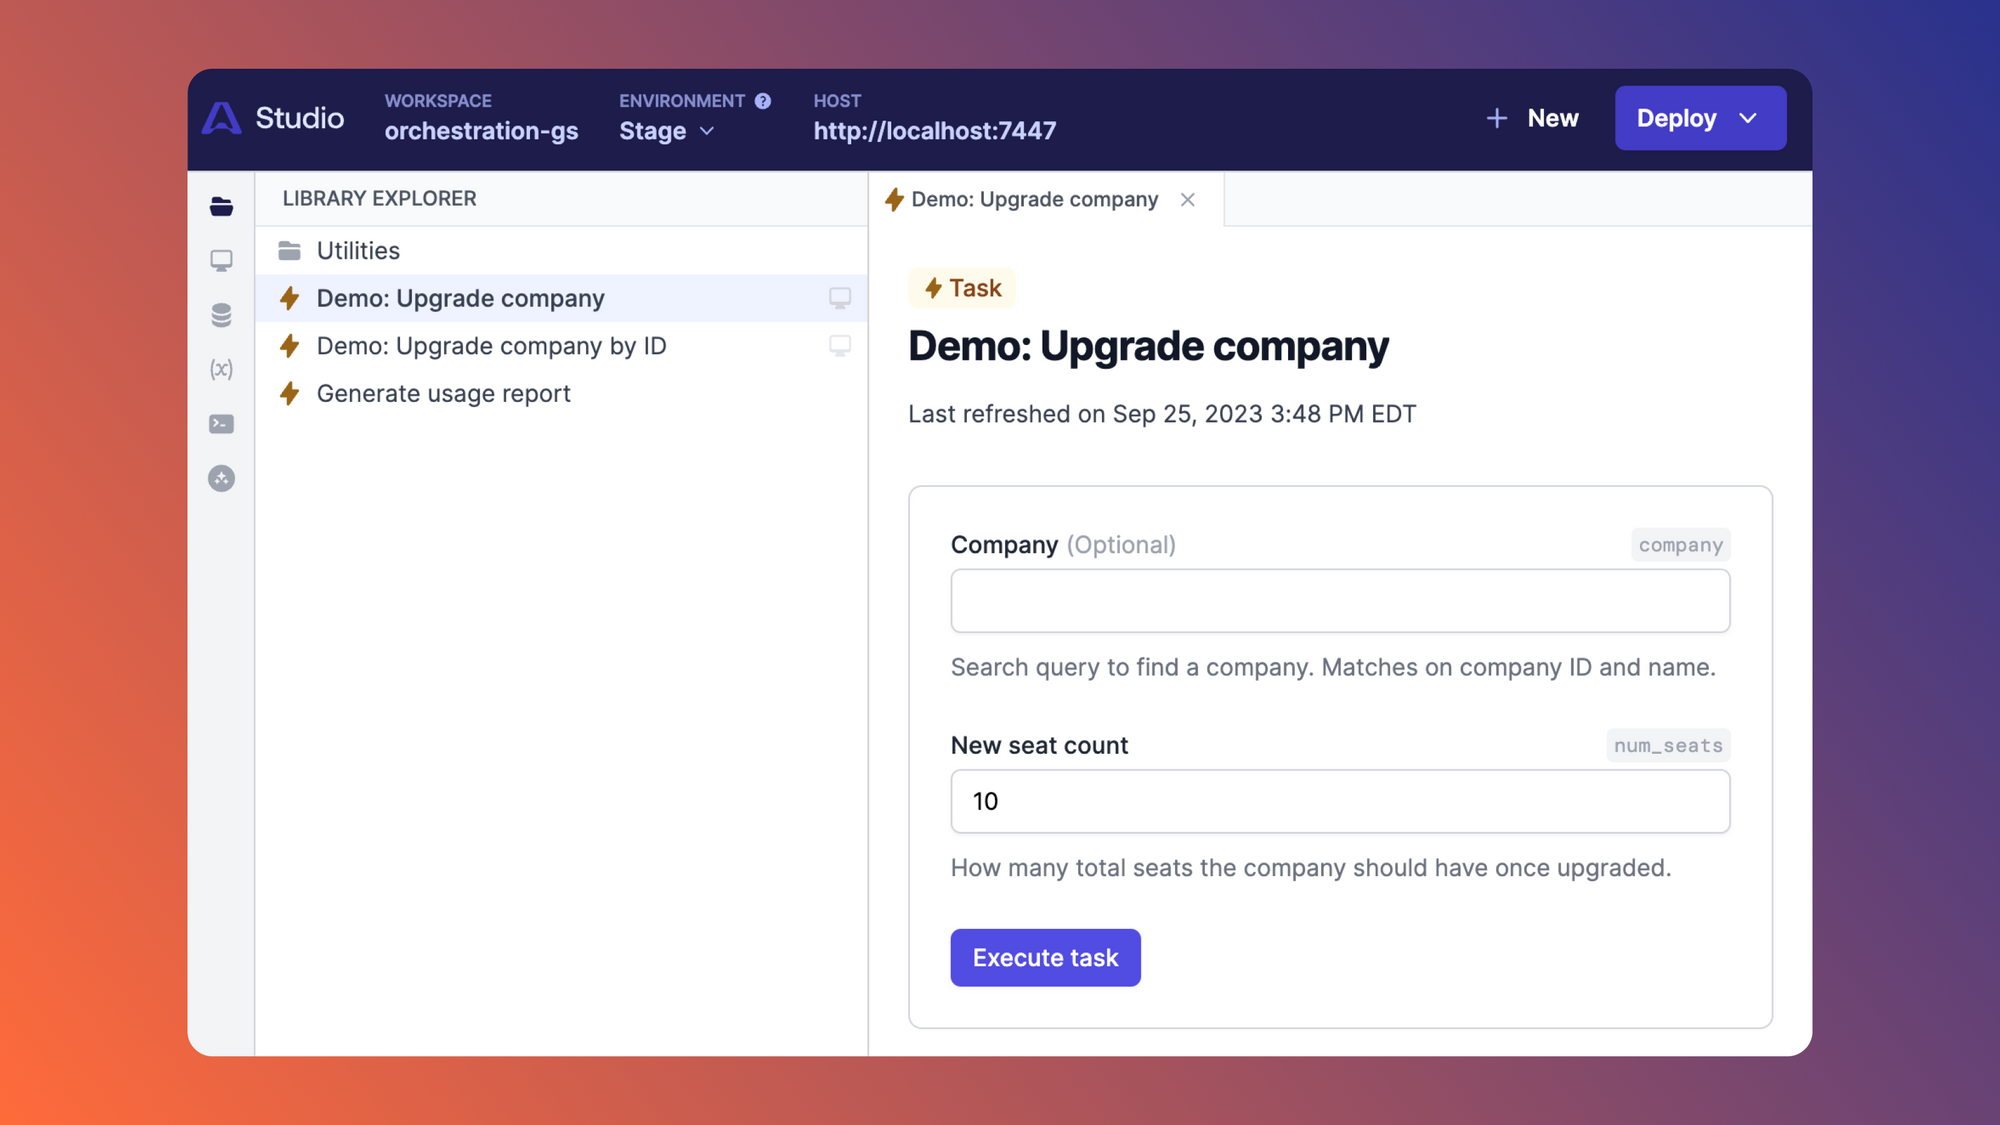Select the Utilities folder icon
This screenshot has width=2000, height=1125.
(x=290, y=250)
